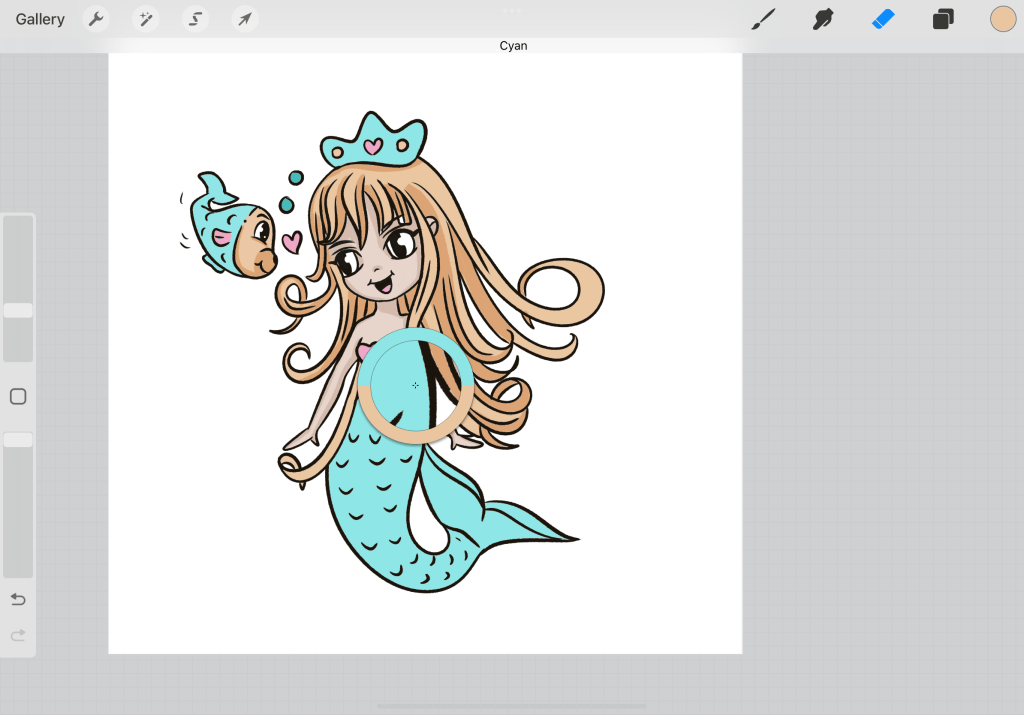This screenshot has width=1024, height=715.
Task: Click the brush size slider handle
Action: pos(18,311)
